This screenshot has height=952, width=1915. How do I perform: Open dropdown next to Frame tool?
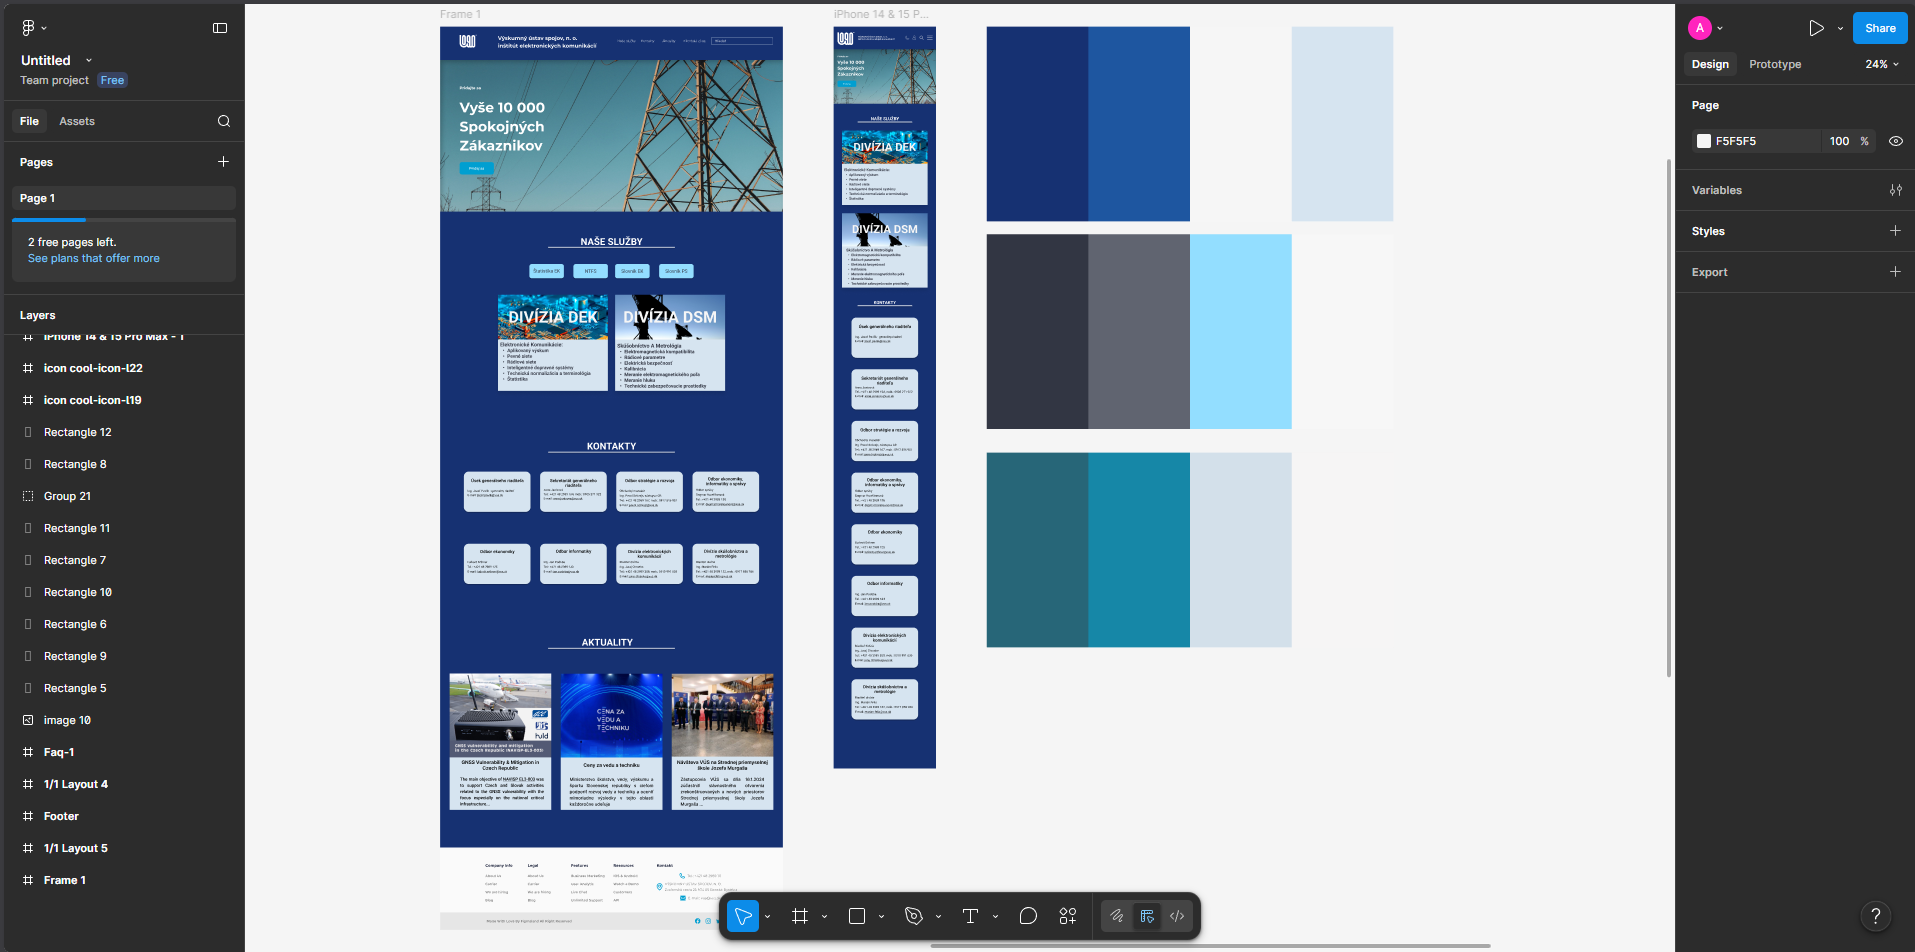(825, 916)
